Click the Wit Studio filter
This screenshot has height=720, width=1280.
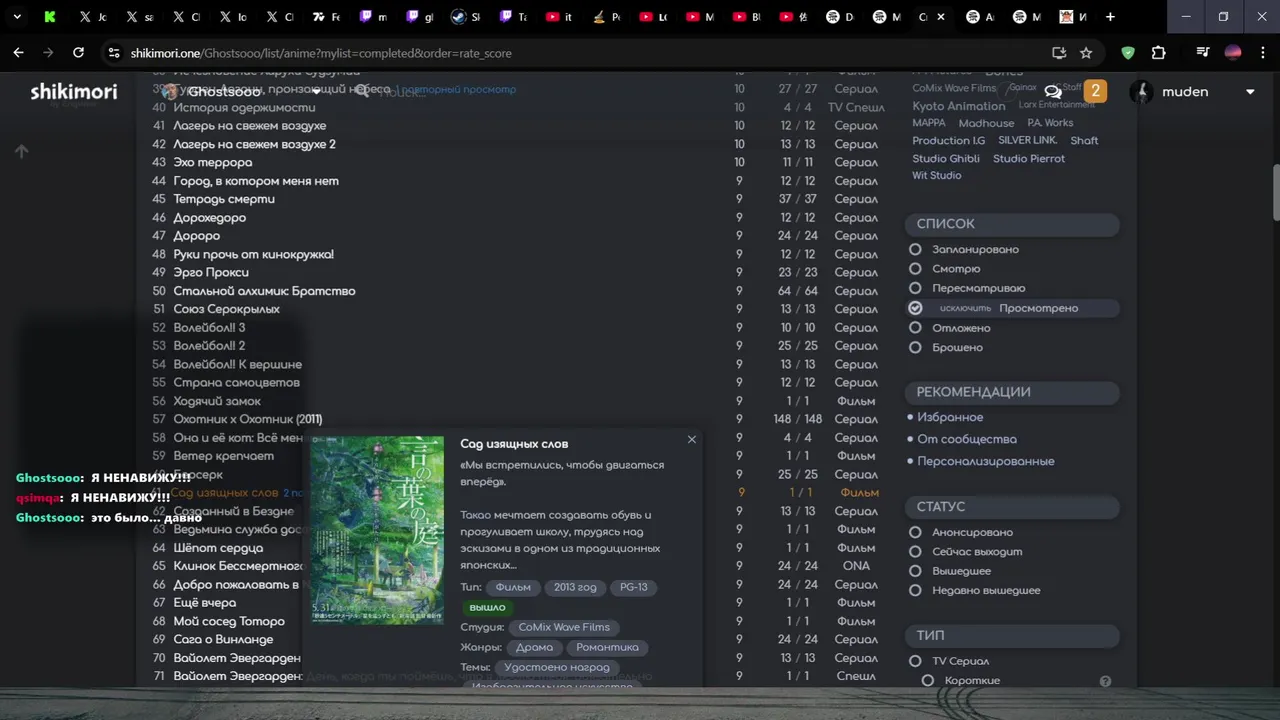tap(937, 175)
